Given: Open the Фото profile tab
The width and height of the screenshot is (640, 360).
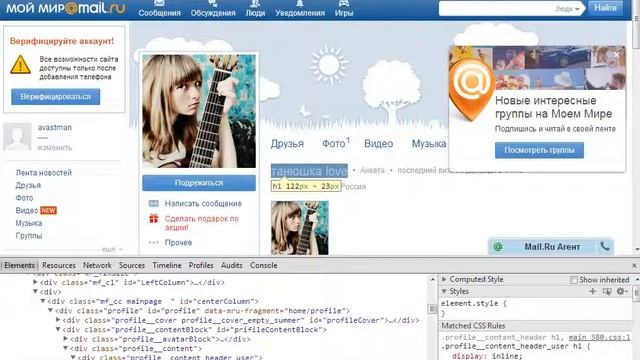Looking at the screenshot, I should tap(333, 144).
